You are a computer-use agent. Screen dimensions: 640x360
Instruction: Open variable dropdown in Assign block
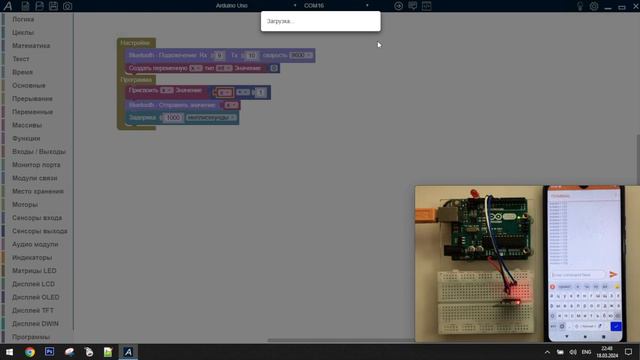(x=167, y=90)
